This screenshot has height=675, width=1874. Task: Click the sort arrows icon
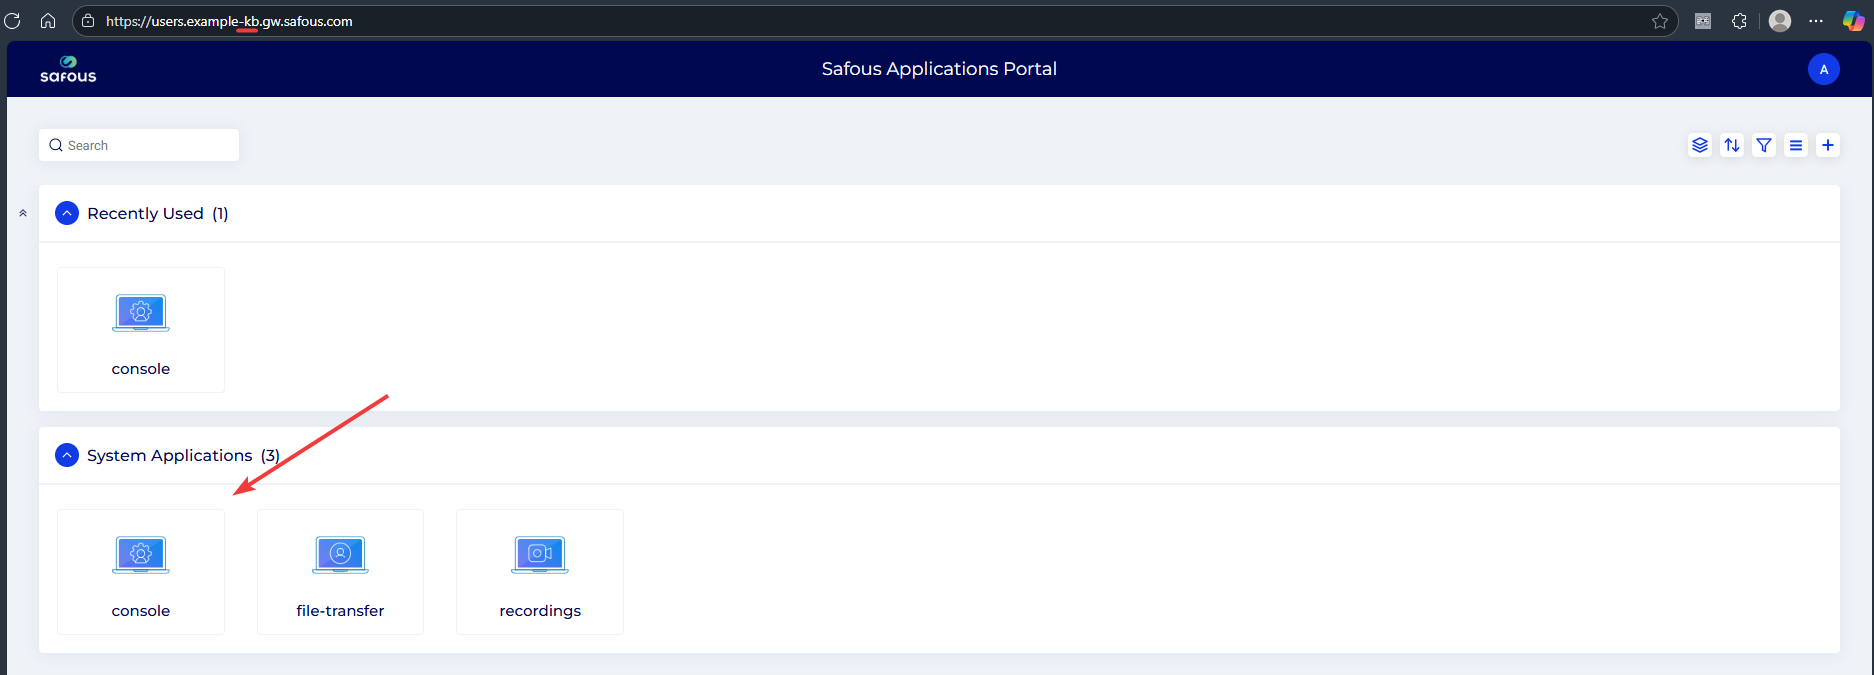point(1731,145)
